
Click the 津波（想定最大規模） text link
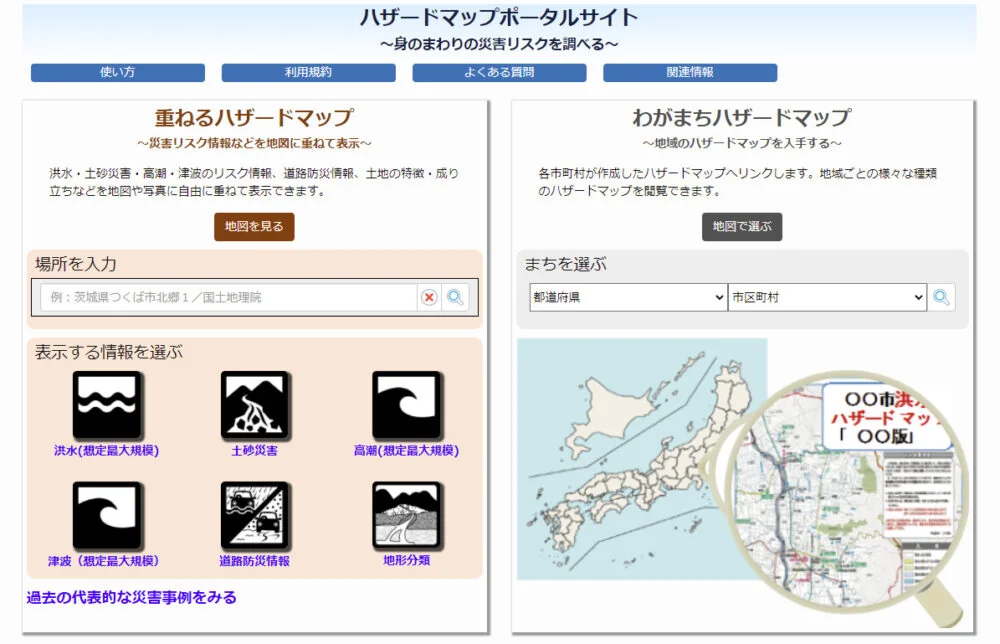[x=103, y=560]
